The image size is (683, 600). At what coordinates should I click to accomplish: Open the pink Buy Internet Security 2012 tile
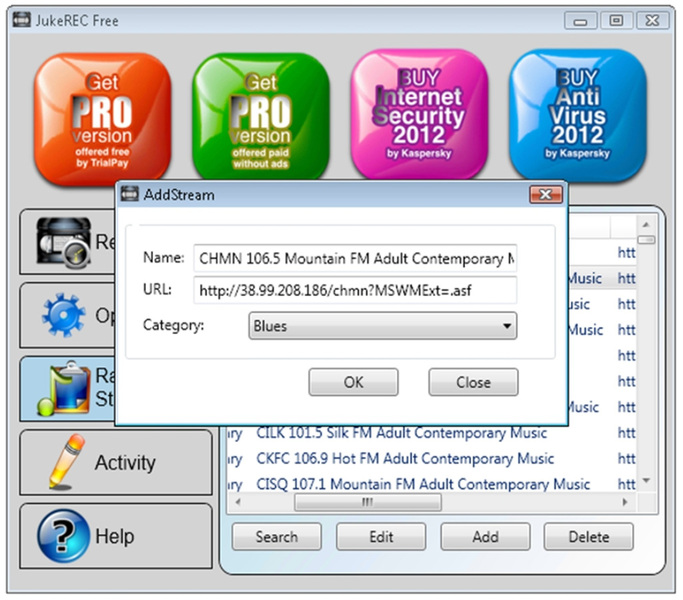tap(419, 116)
